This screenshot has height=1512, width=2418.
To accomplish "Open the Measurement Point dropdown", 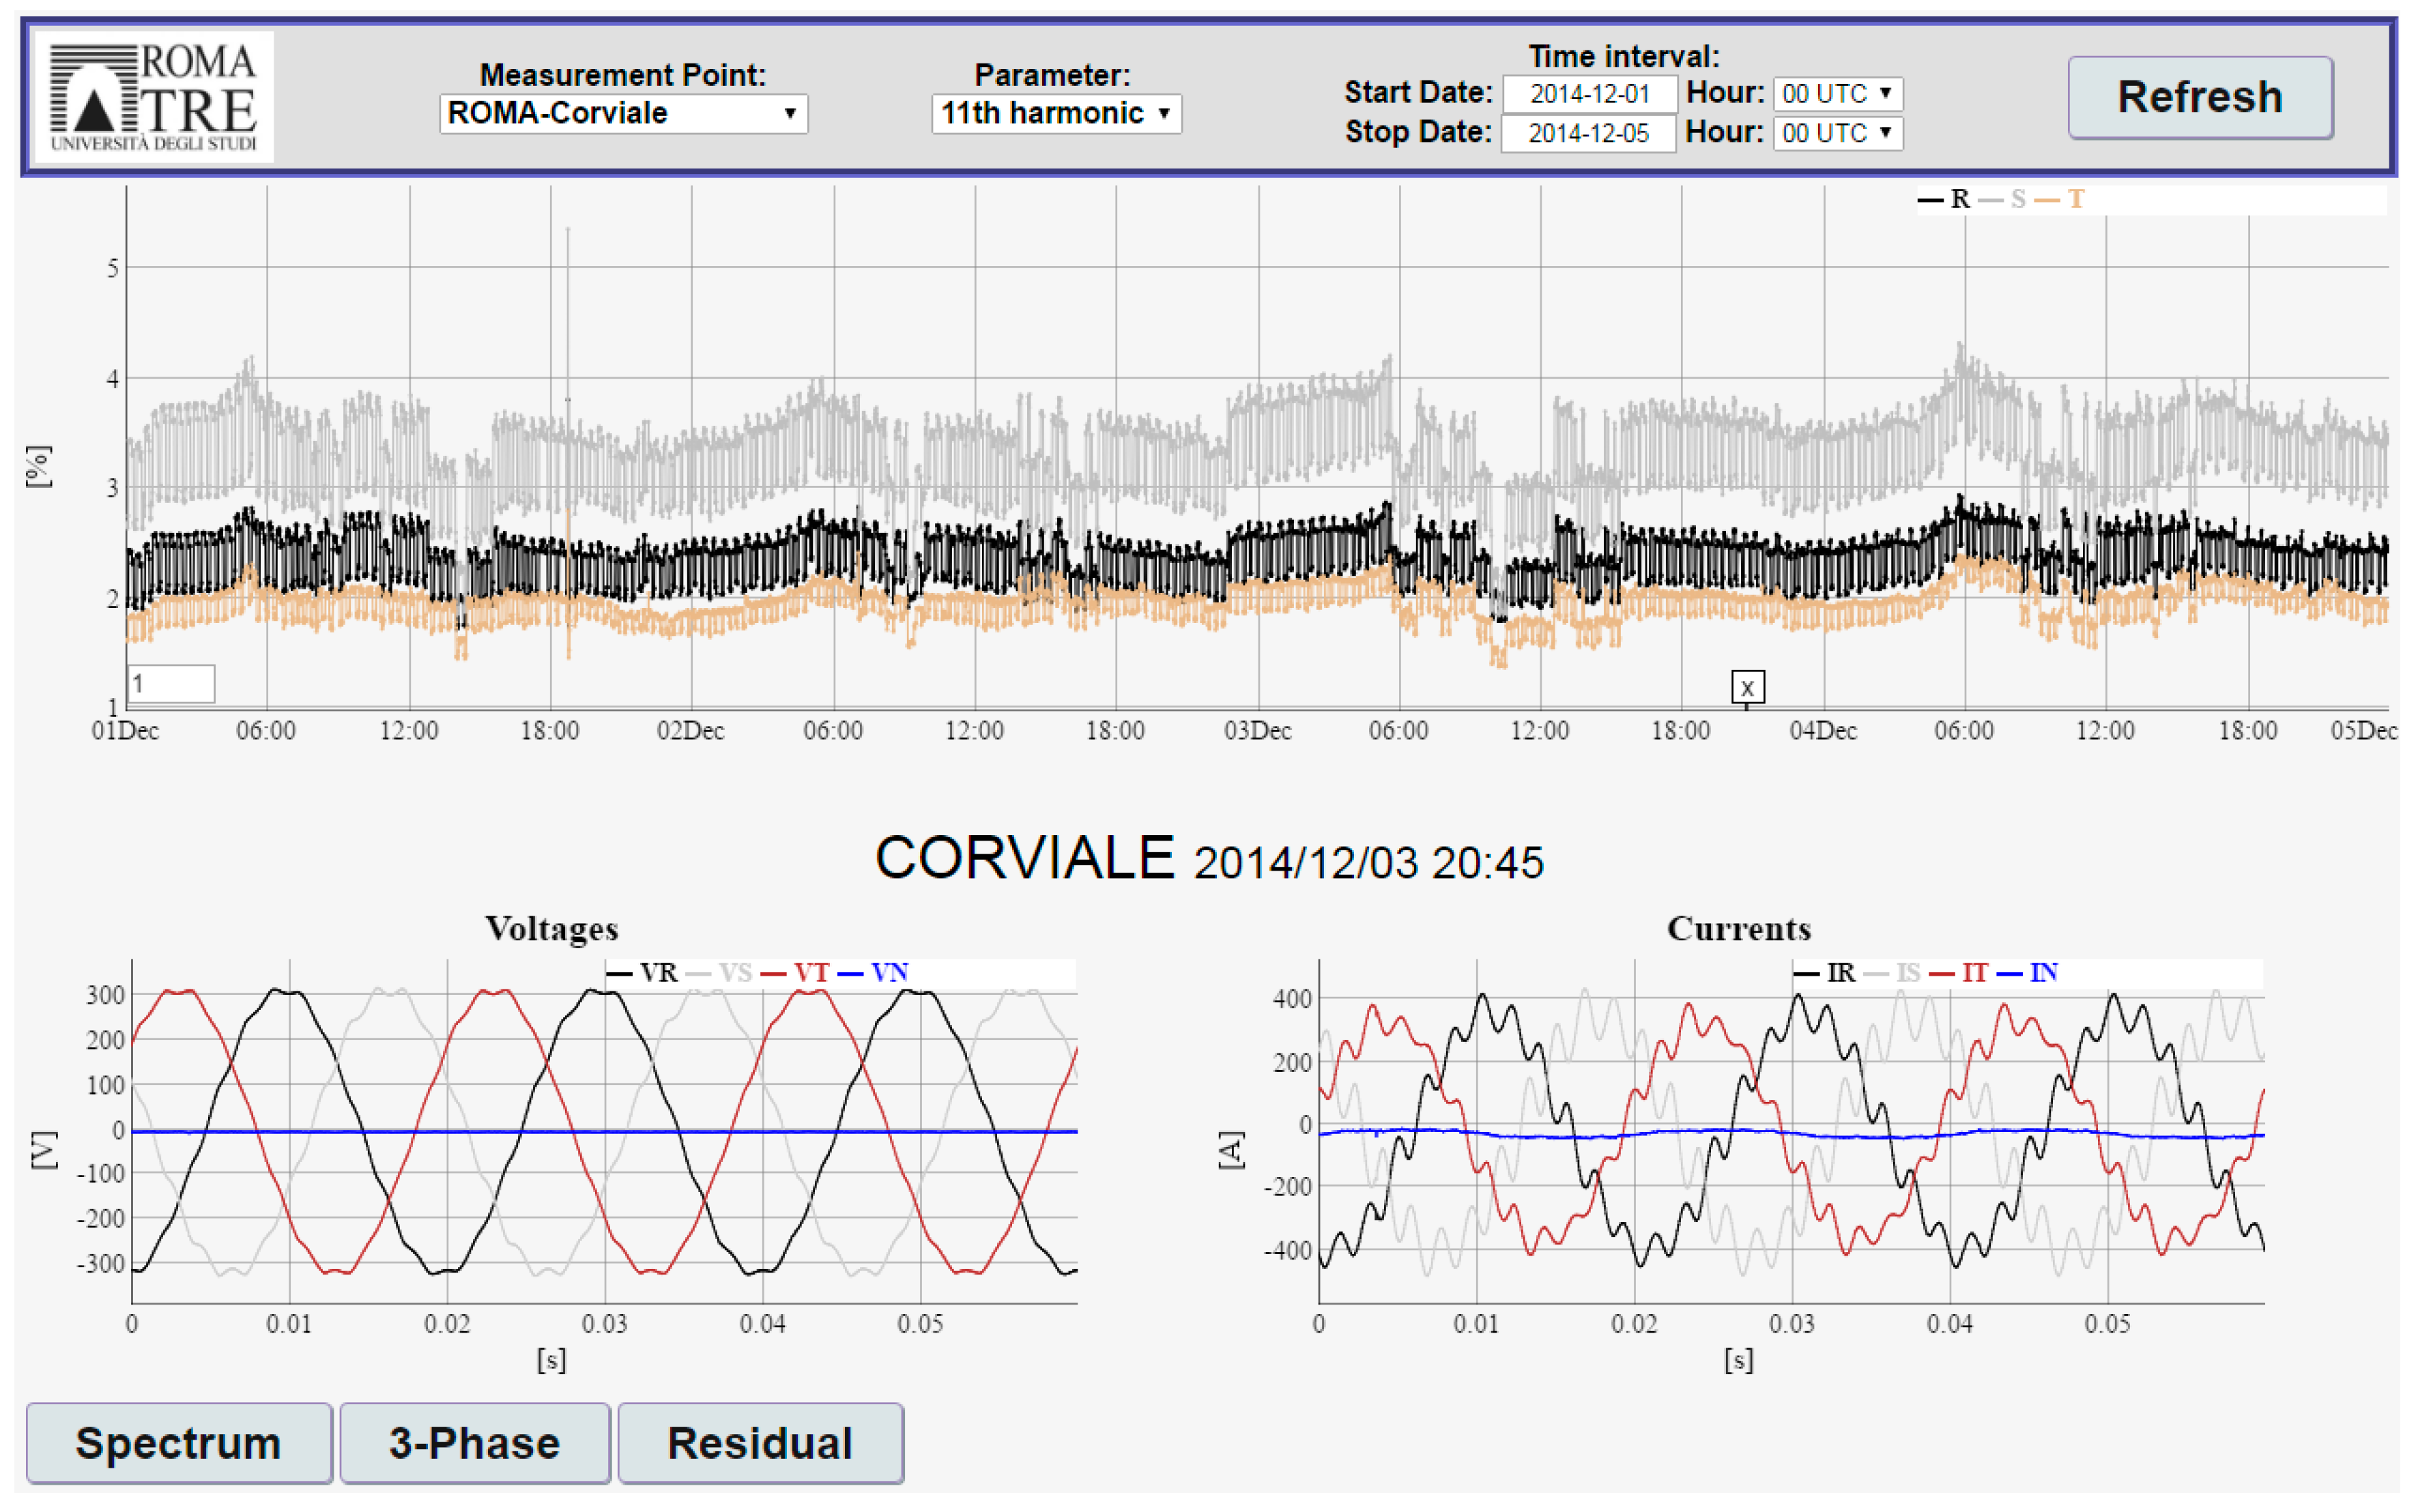I will tap(623, 113).
